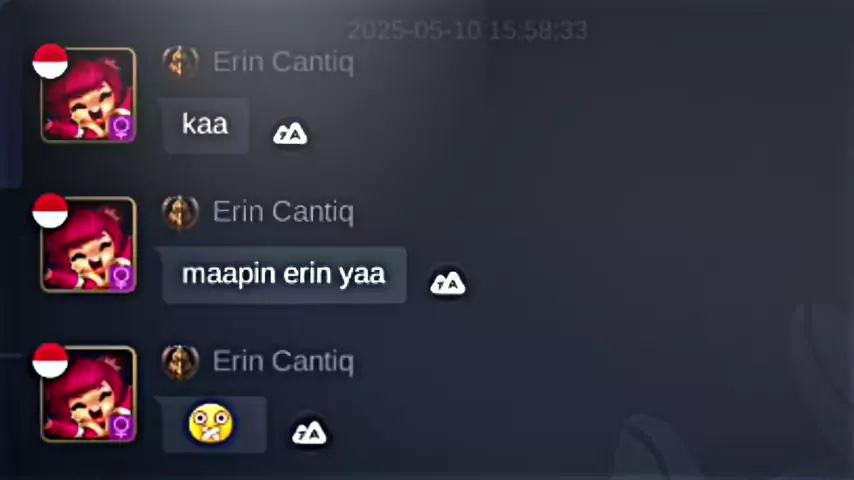Select the "kaa" chat bubble
Viewport: 854px width, 480px height.
click(205, 125)
